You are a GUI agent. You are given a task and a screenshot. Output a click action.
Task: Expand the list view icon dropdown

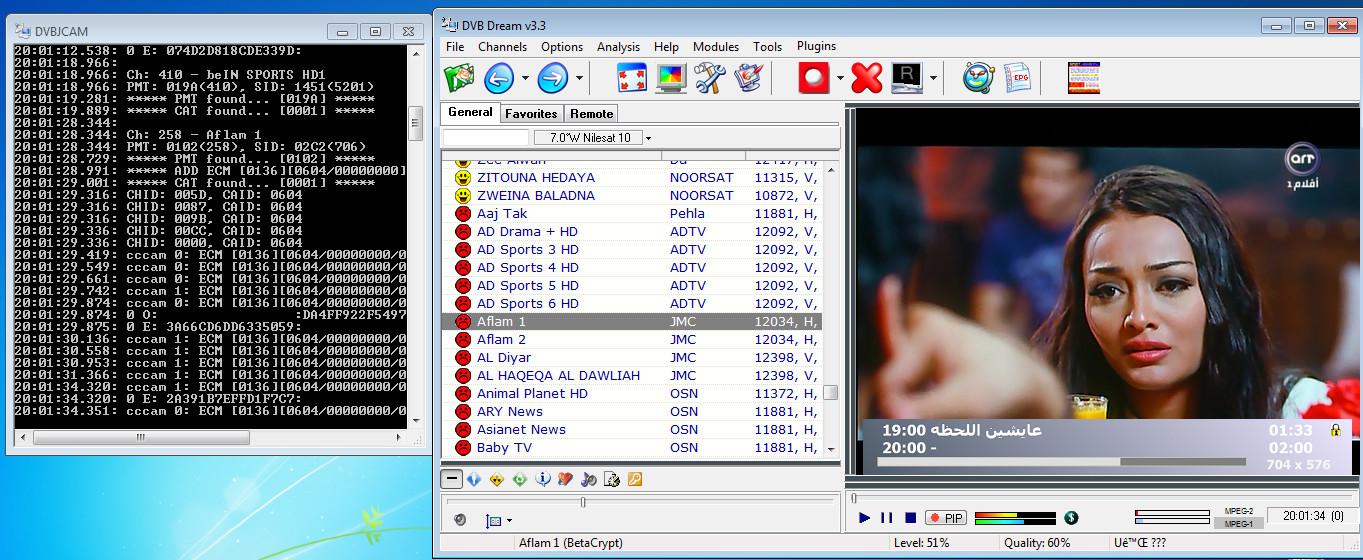(509, 521)
